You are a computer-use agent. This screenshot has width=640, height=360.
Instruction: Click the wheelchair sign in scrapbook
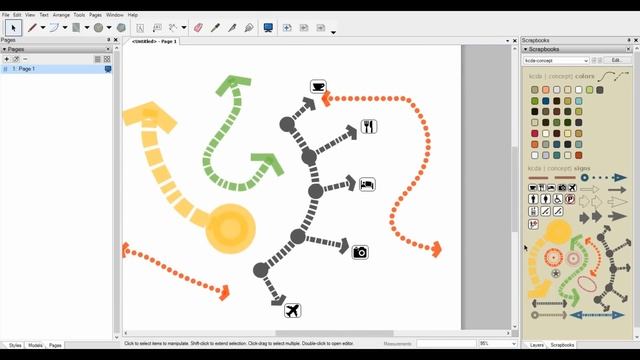pos(558,199)
